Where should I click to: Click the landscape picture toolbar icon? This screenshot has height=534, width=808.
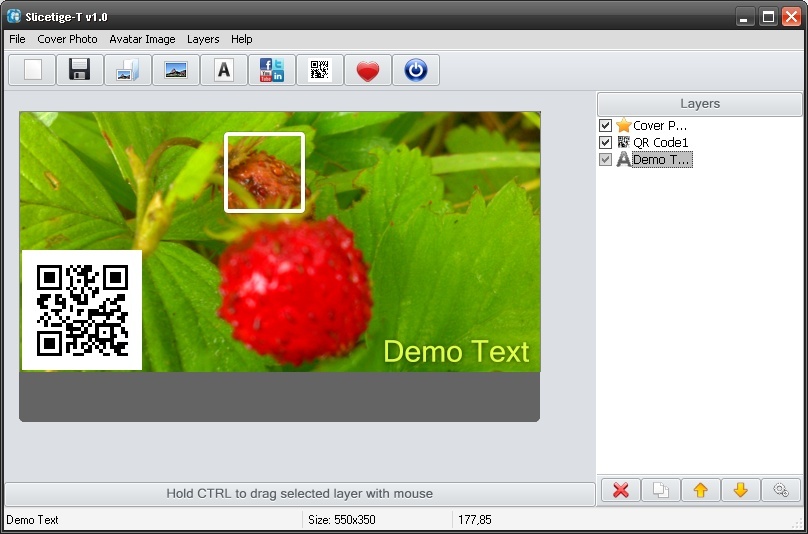click(176, 70)
